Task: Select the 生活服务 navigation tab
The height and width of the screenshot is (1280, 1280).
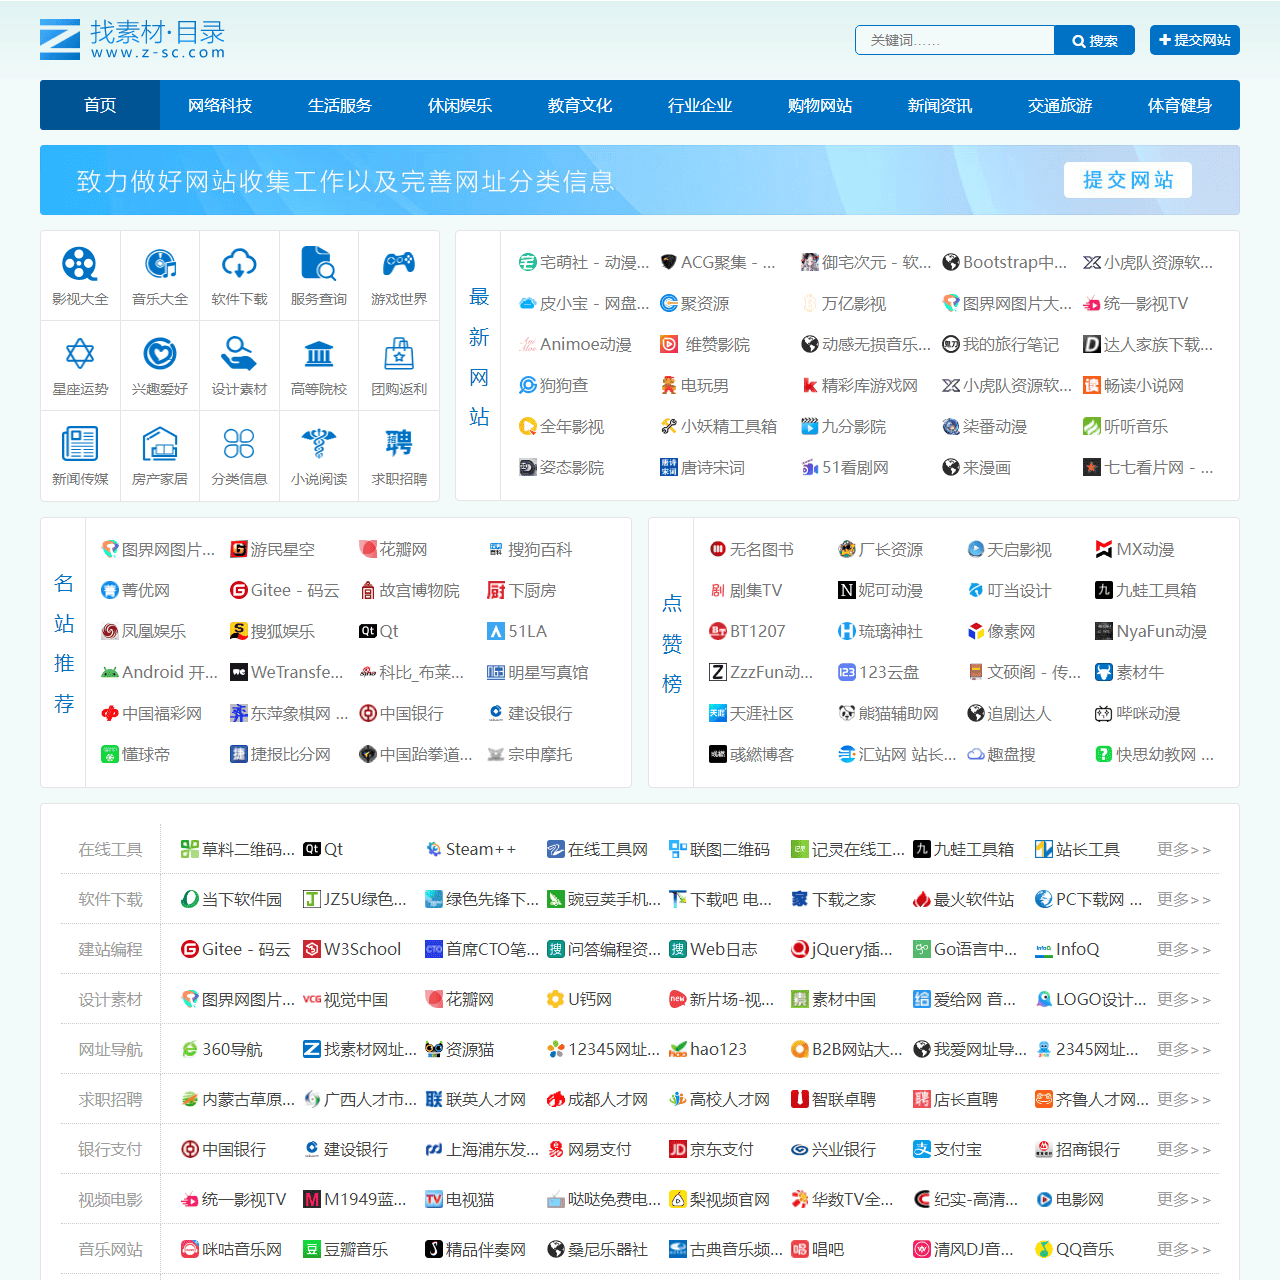Action: pos(340,105)
